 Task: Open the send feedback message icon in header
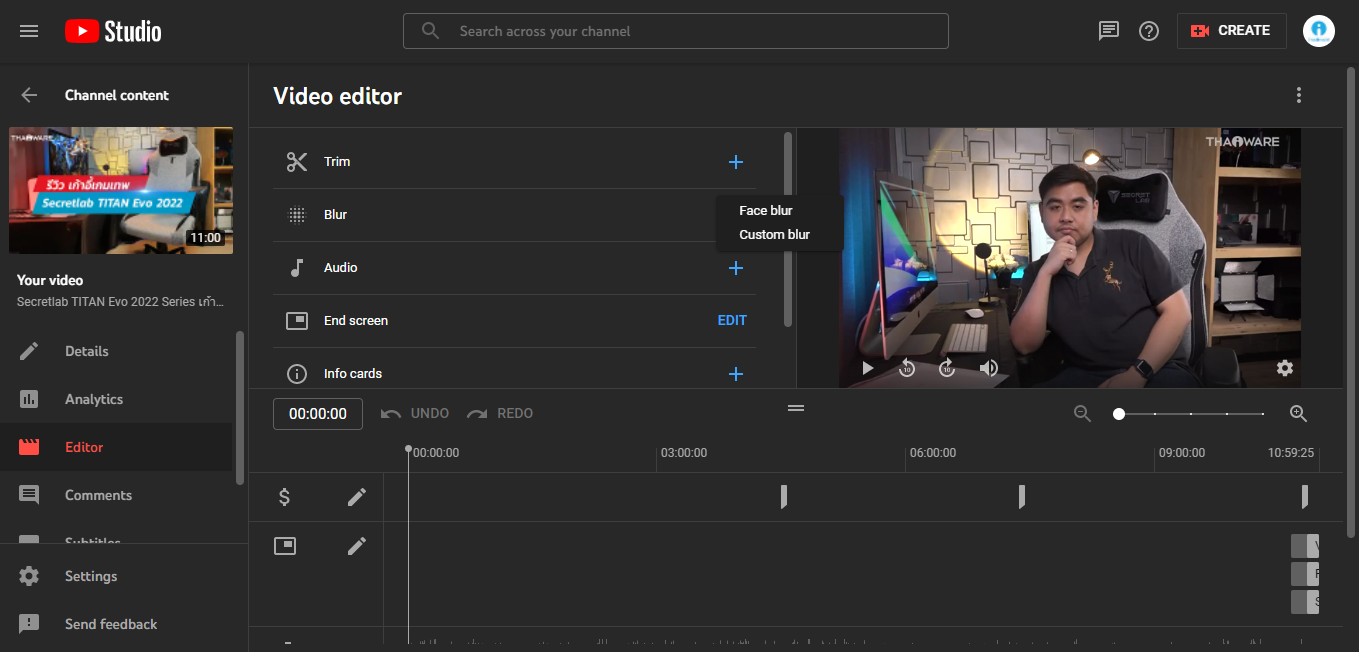1109,31
